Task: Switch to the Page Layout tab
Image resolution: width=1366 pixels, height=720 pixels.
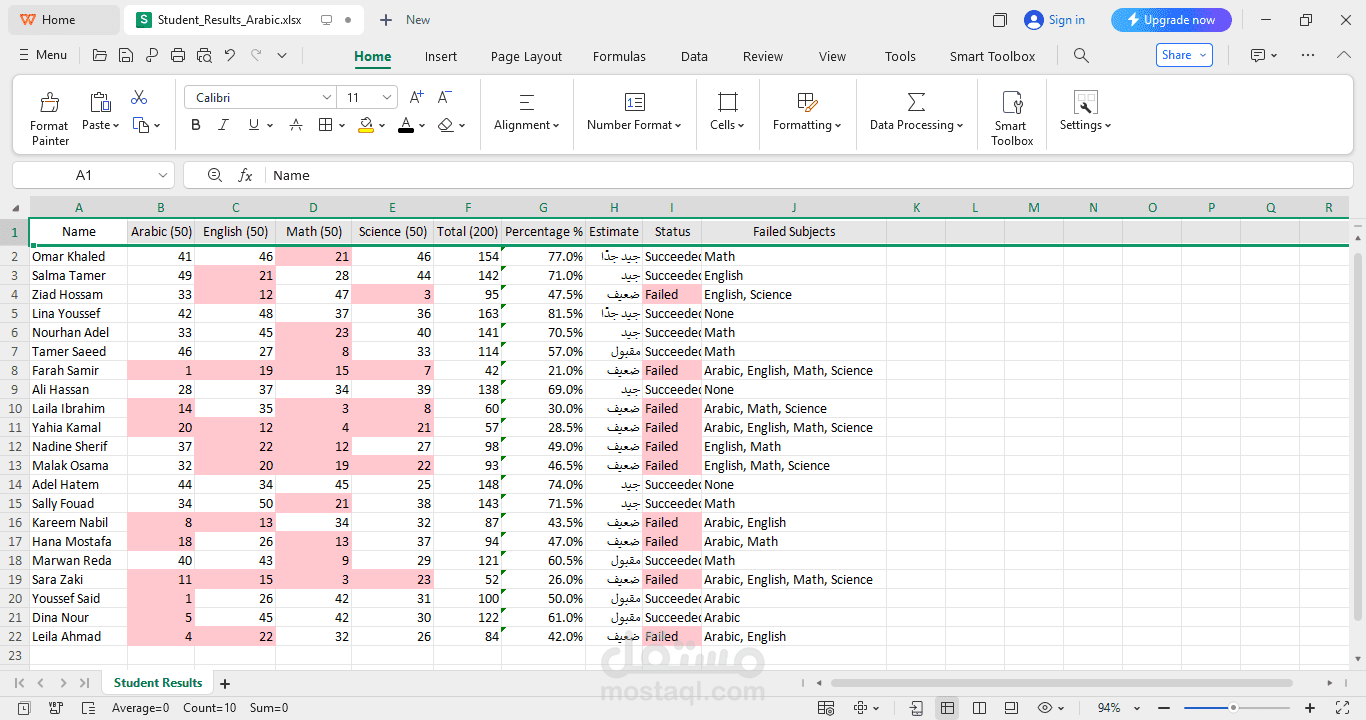Action: (526, 57)
